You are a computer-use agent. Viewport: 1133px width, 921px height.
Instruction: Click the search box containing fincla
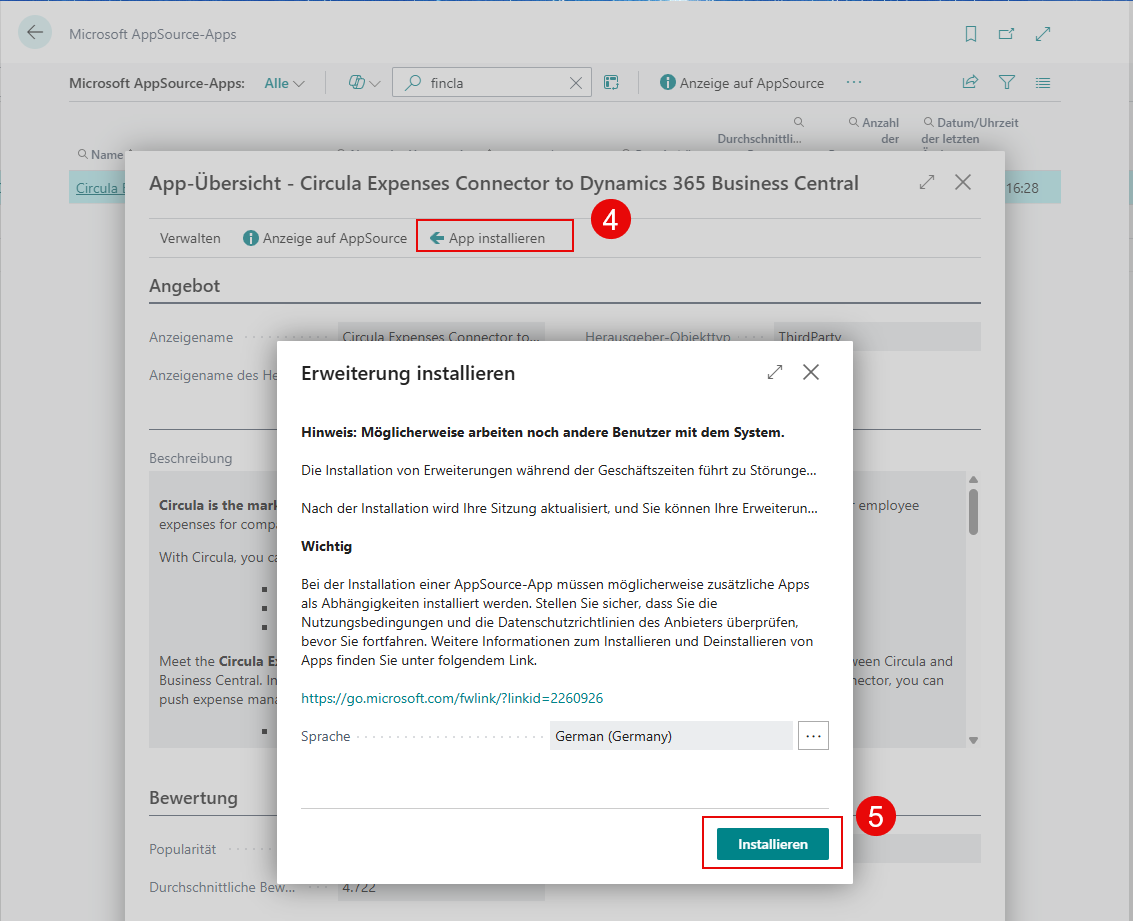click(491, 82)
